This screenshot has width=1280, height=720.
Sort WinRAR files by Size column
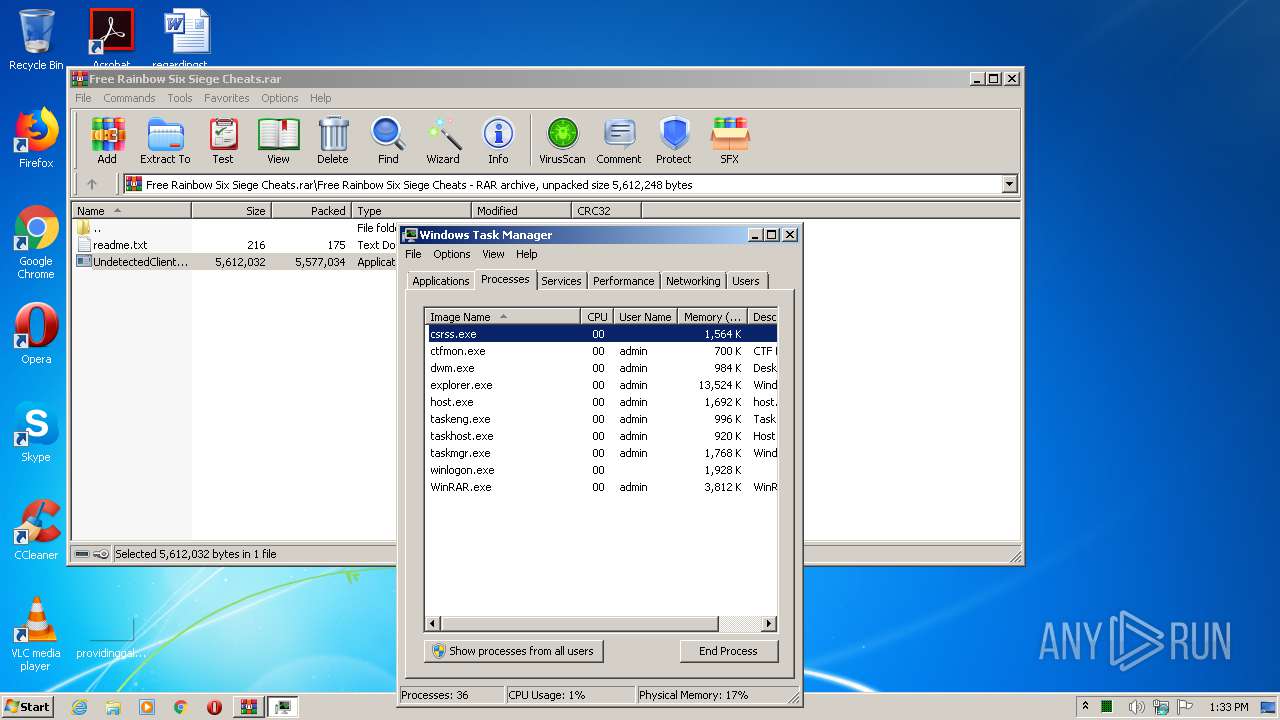click(x=231, y=211)
